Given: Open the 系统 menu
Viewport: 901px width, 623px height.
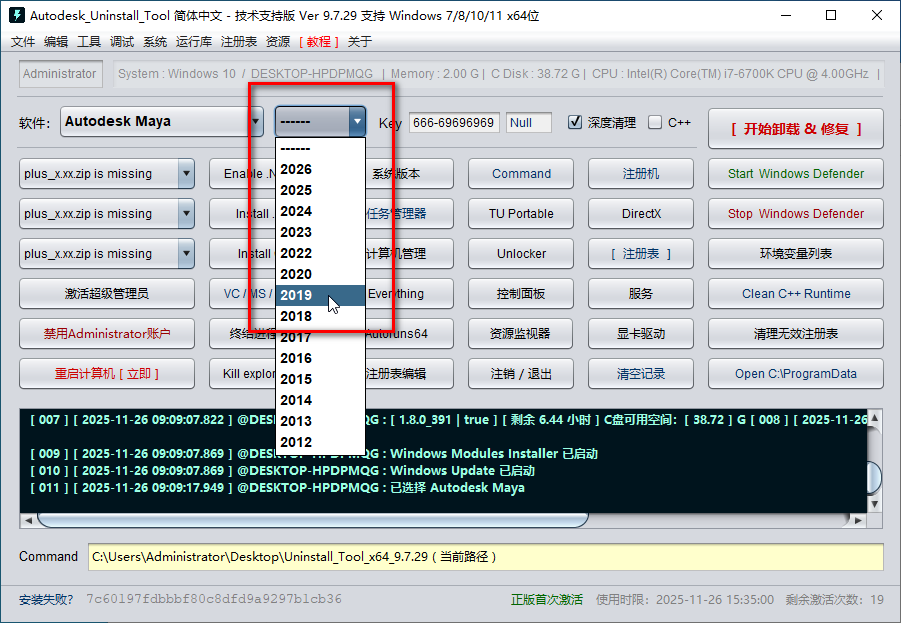Looking at the screenshot, I should [155, 41].
